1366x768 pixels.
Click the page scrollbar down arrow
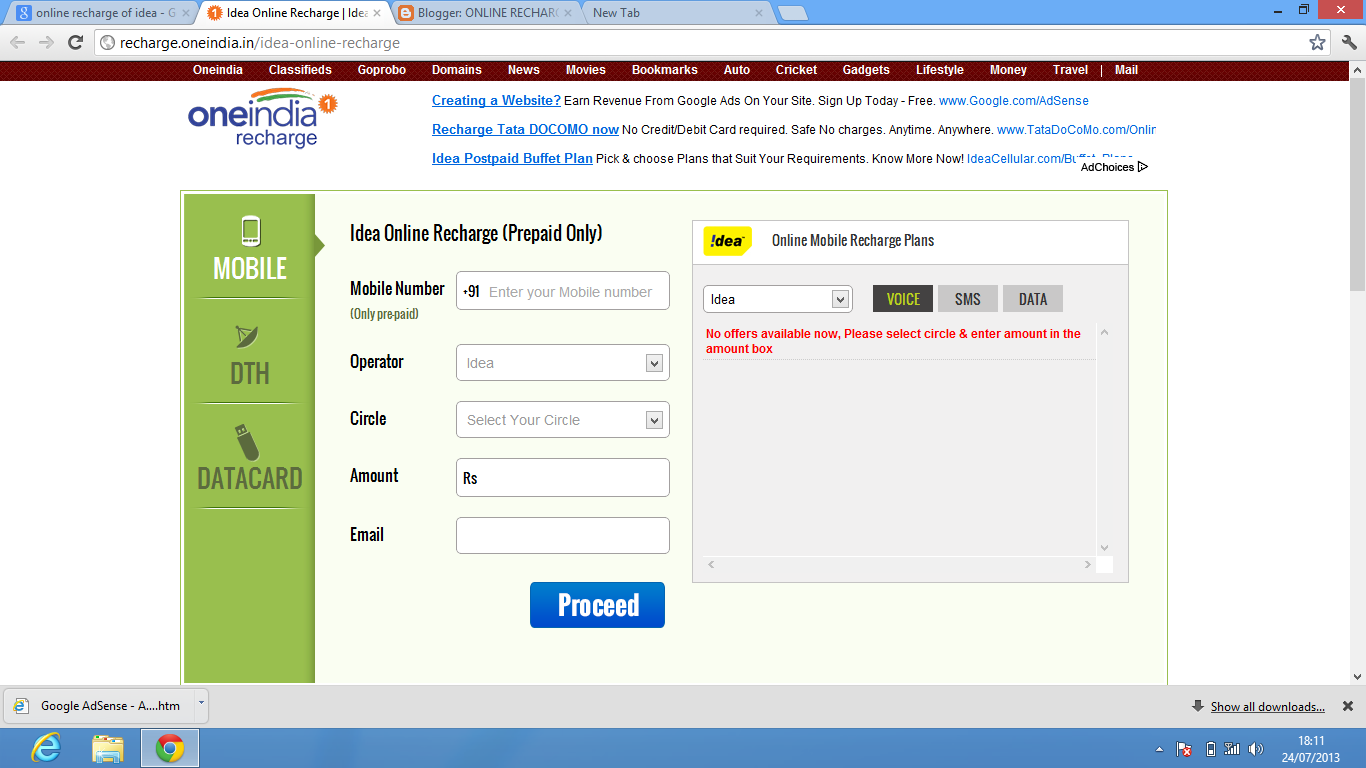(x=1357, y=676)
